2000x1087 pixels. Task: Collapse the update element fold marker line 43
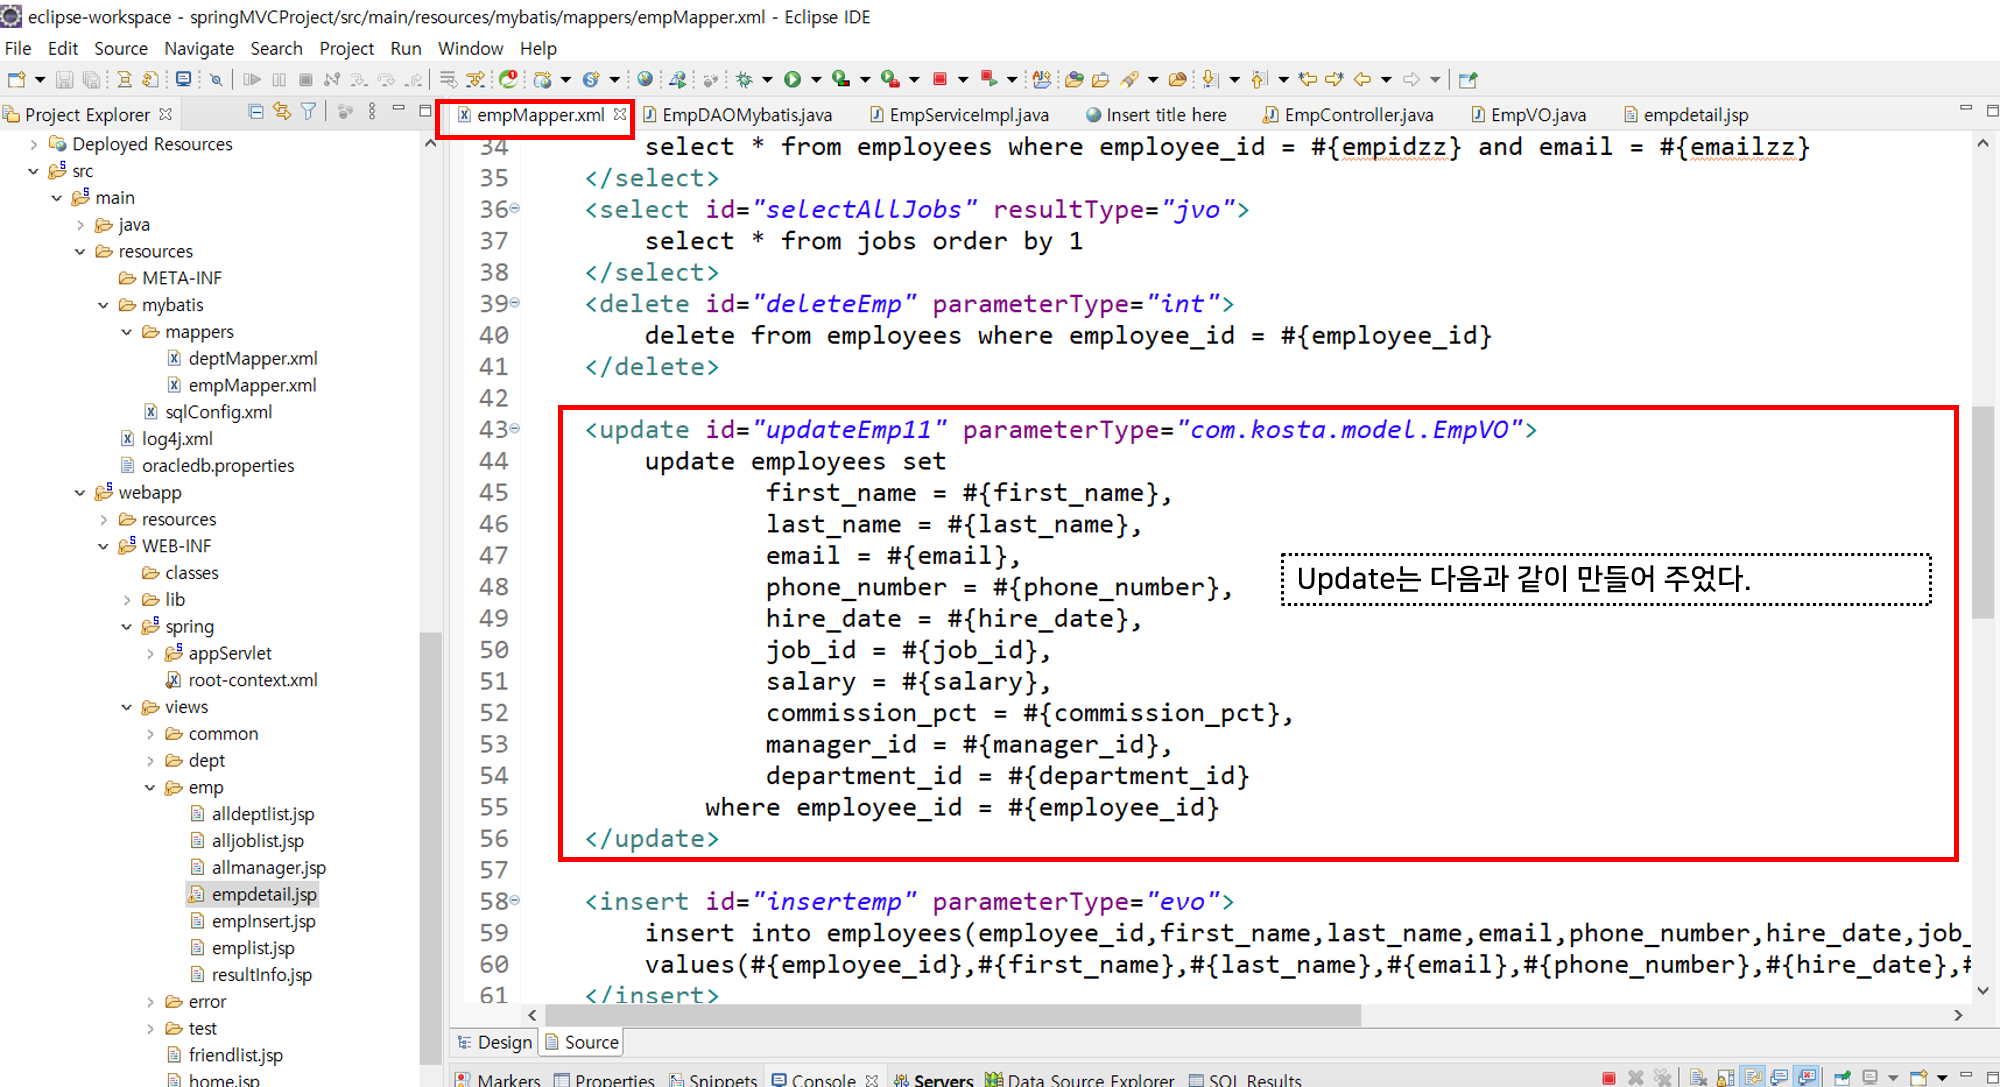click(516, 429)
